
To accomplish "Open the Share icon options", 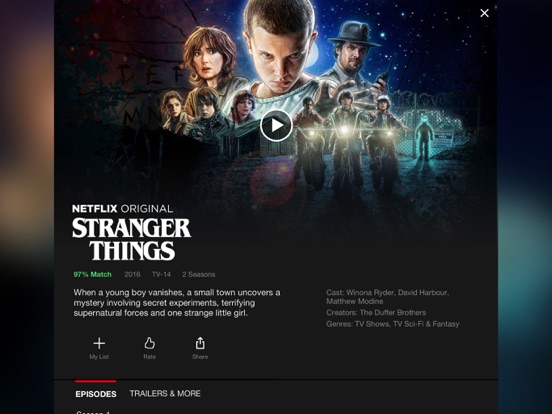I will point(200,343).
